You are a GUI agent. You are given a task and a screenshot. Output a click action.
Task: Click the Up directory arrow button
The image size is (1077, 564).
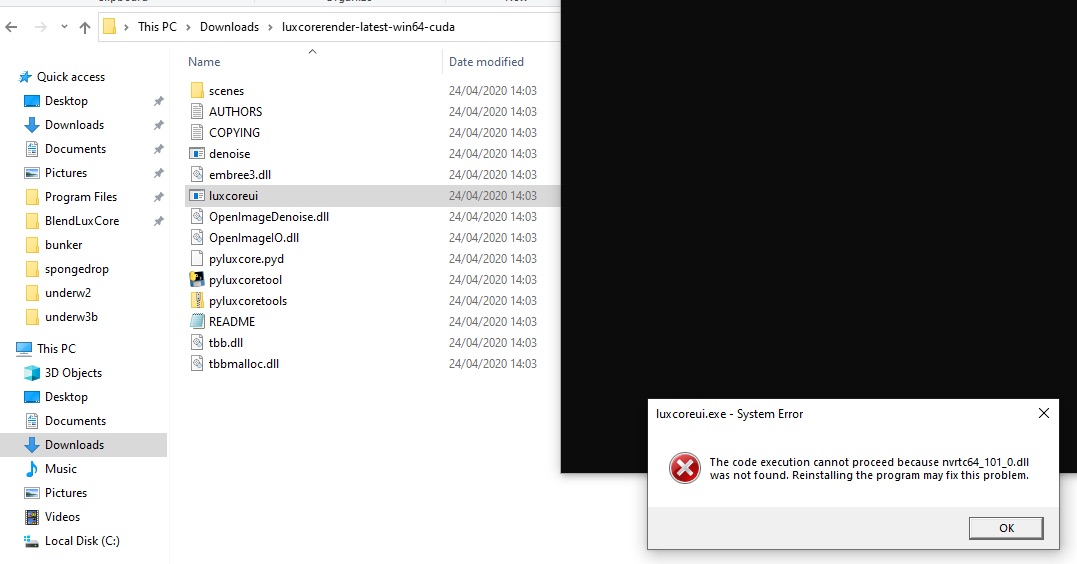[85, 27]
